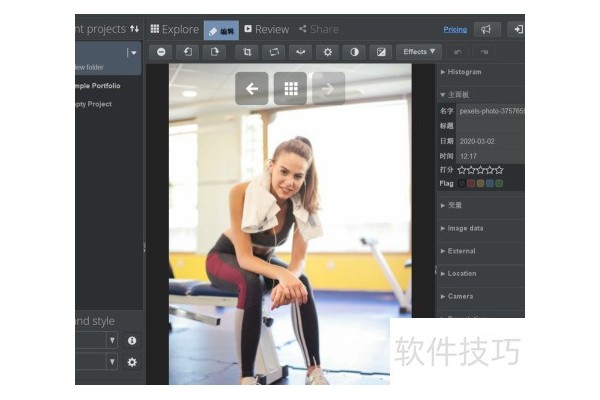Click the flip/mirror tool icon
Viewport: 600px width, 400px height.
(301, 52)
